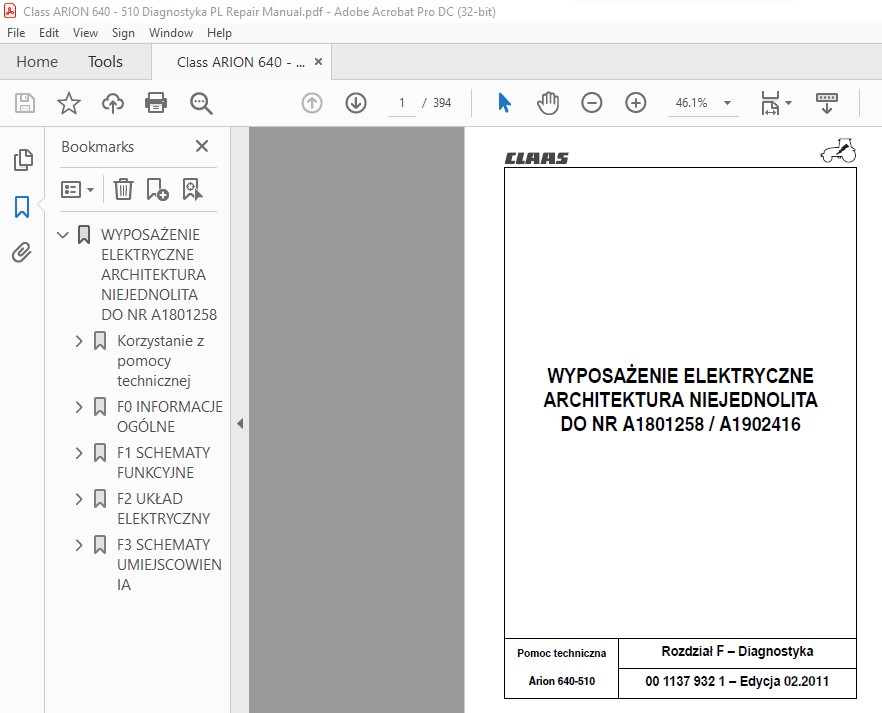Expand Korzystanie z pomocy technicznej bookmark
Image resolution: width=882 pixels, height=713 pixels.
79,341
